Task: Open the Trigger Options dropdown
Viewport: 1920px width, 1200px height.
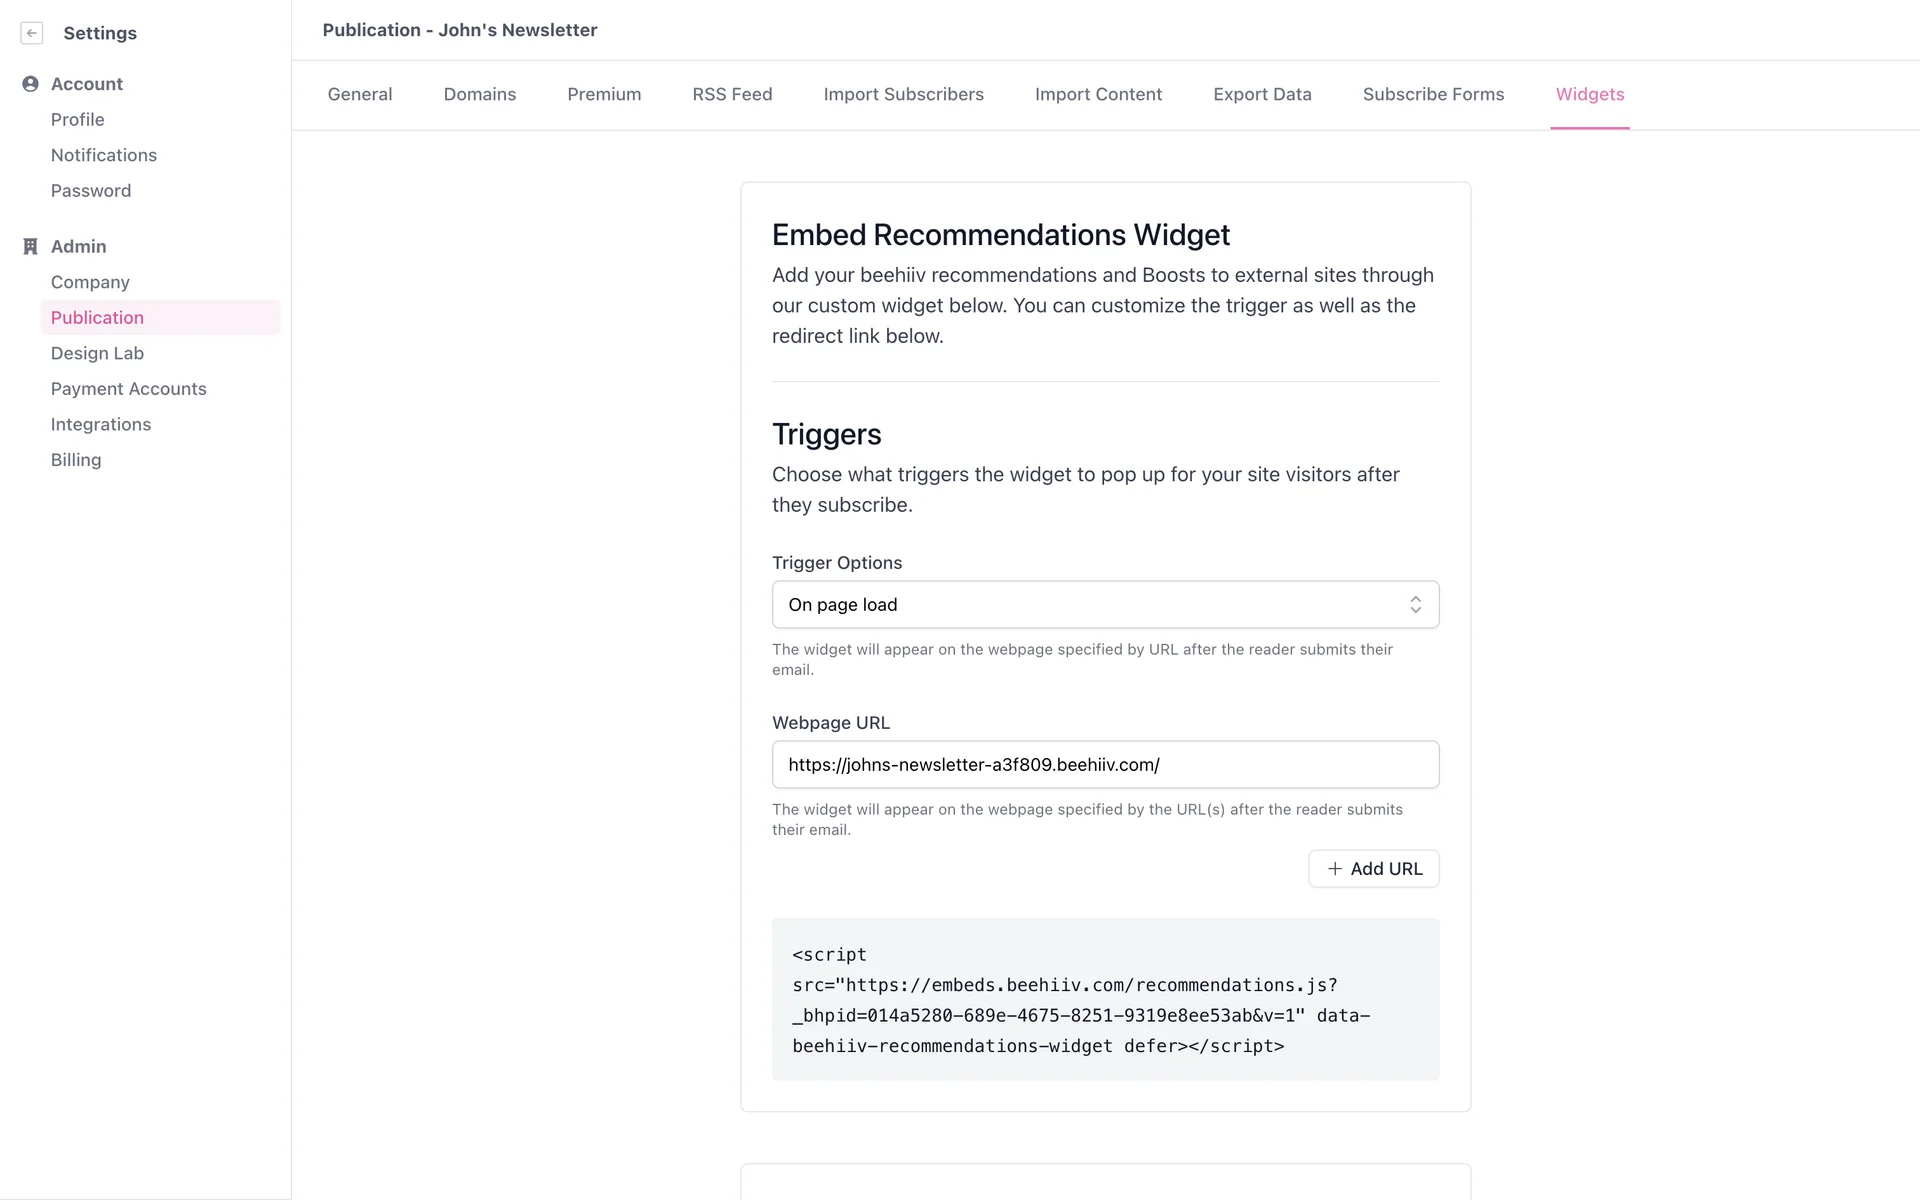Action: pyautogui.click(x=1104, y=605)
